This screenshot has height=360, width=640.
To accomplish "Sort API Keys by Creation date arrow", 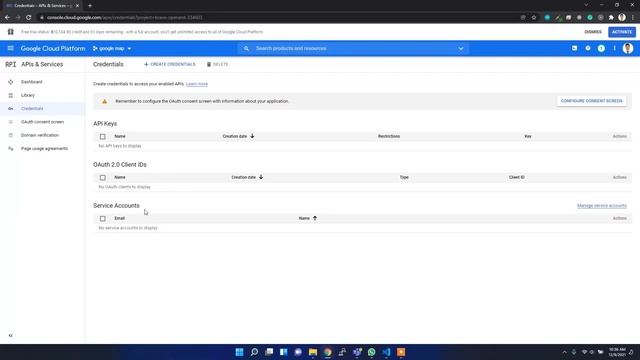I will click(252, 136).
